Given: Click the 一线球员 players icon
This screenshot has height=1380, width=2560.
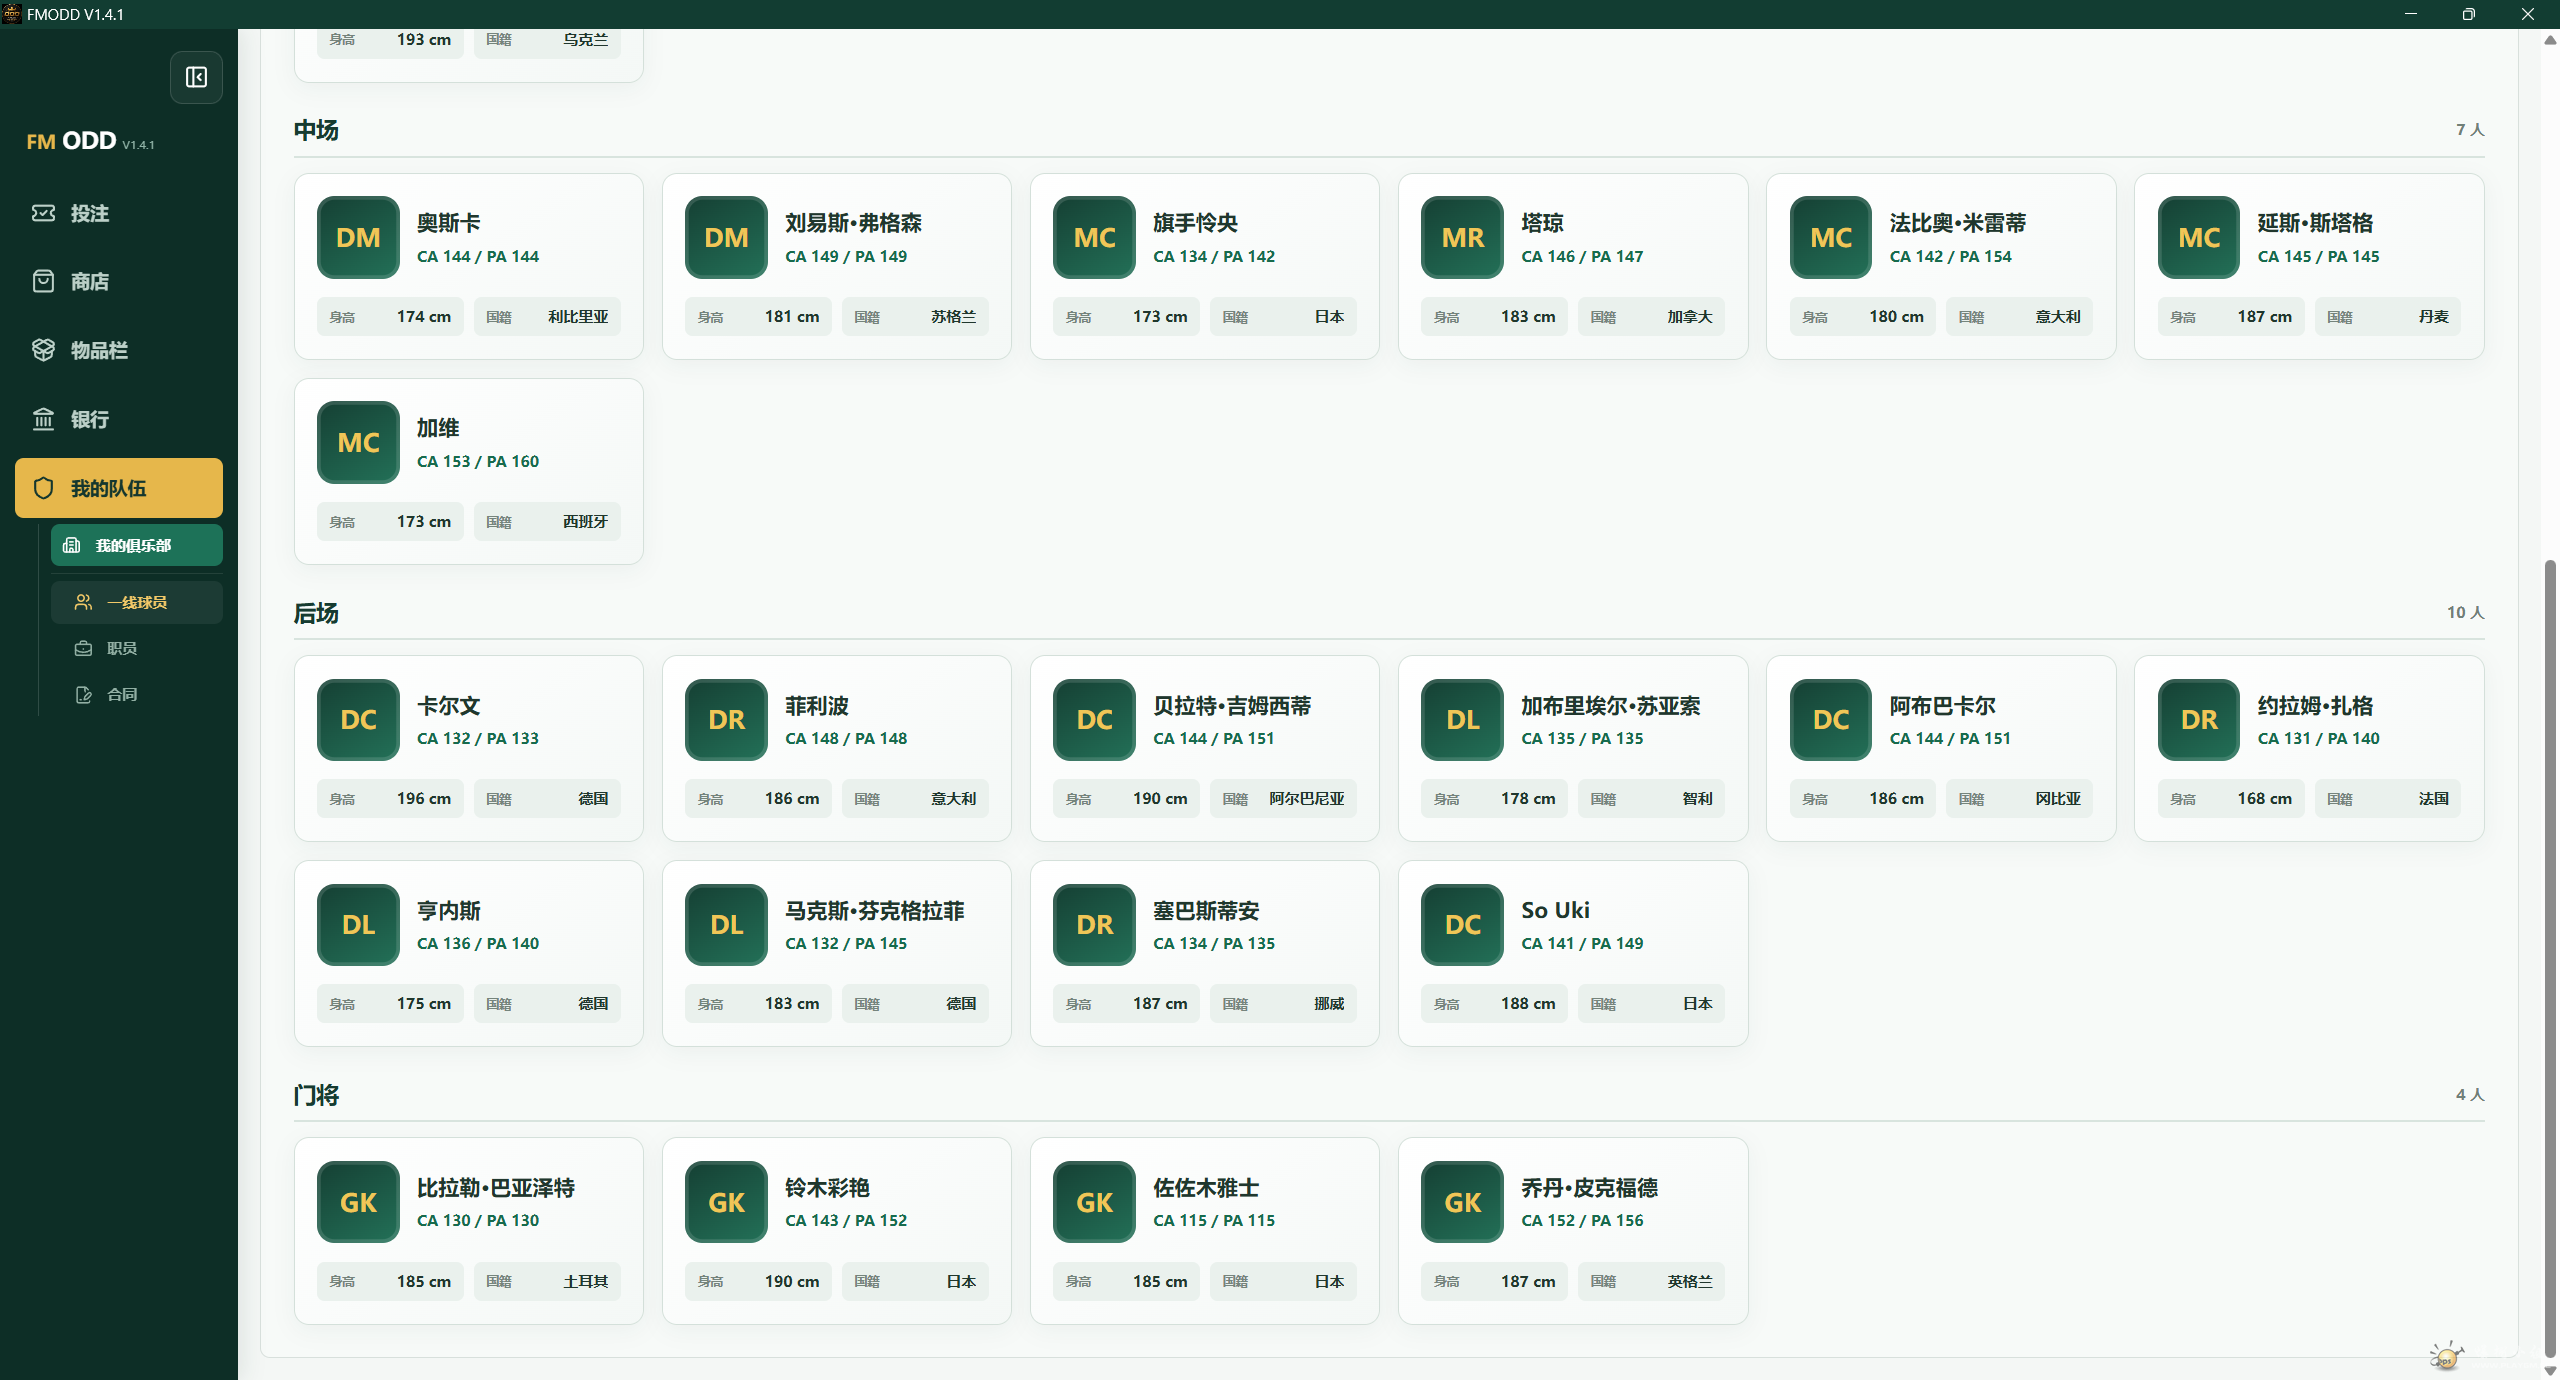Looking at the screenshot, I should [x=83, y=602].
